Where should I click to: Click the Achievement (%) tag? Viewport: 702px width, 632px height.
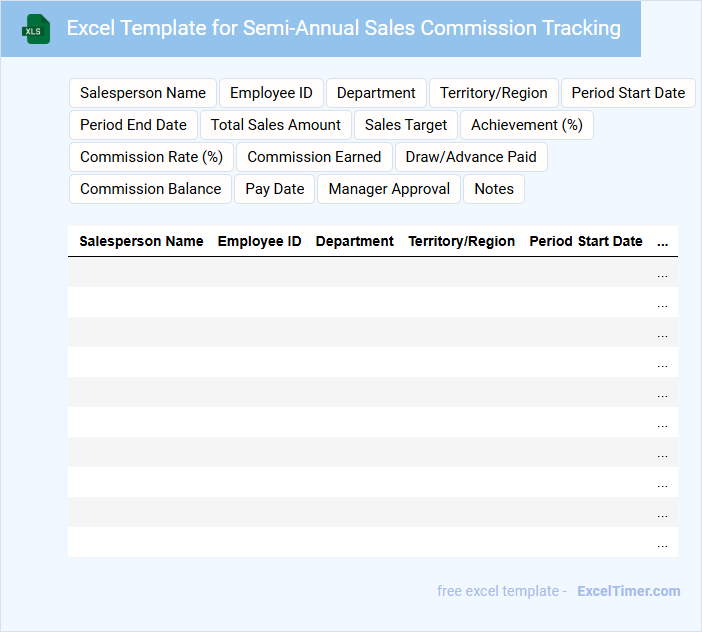pyautogui.click(x=527, y=125)
